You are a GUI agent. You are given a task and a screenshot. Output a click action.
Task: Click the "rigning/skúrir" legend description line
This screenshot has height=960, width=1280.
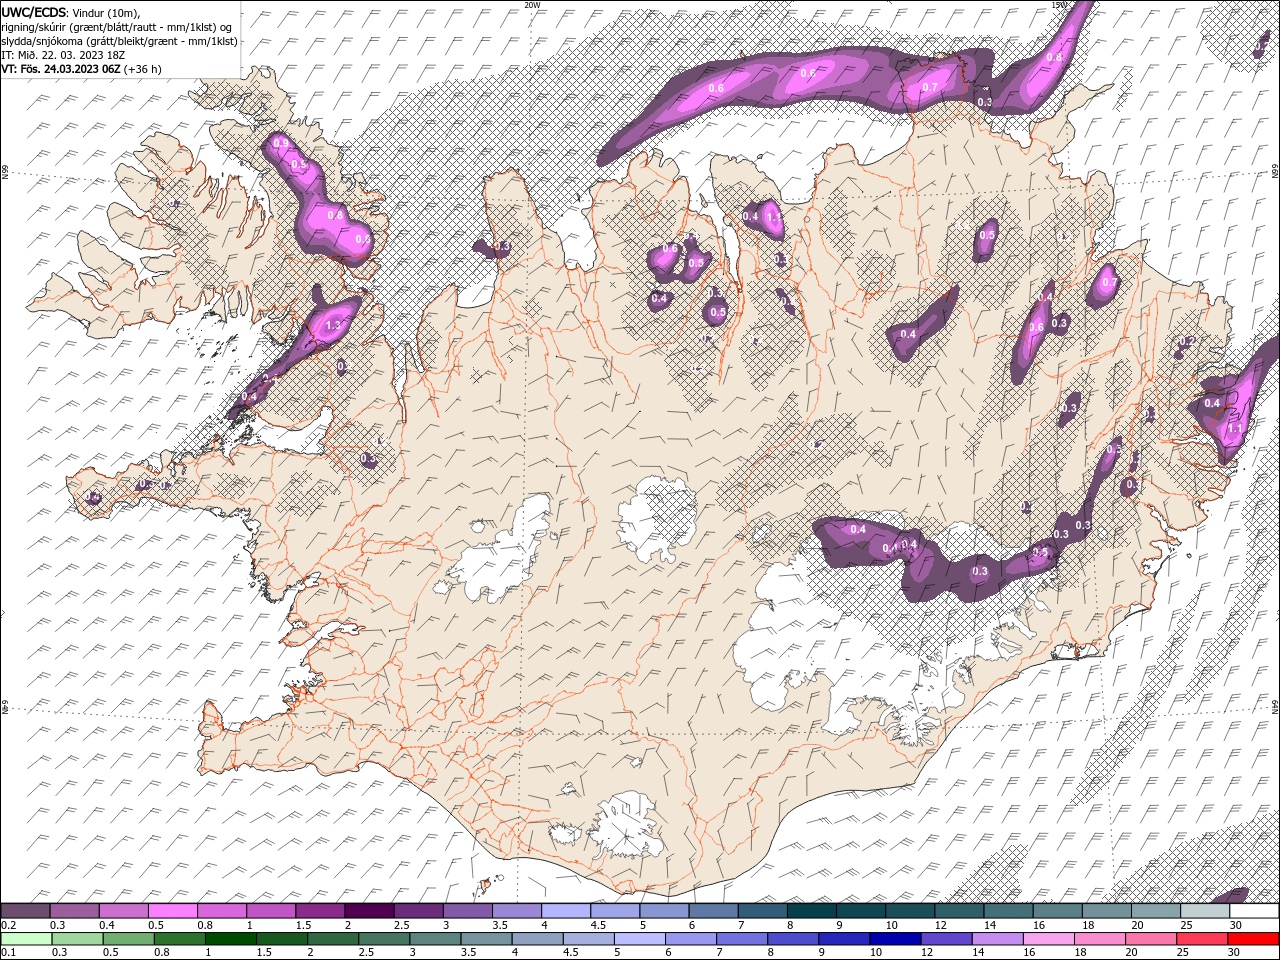click(118, 27)
